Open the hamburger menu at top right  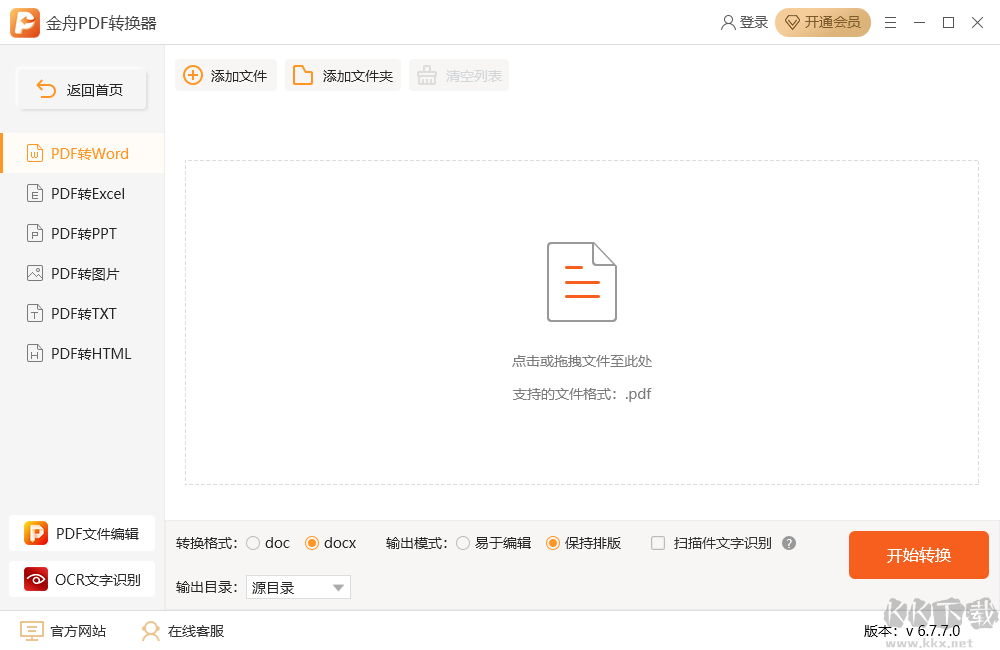891,22
